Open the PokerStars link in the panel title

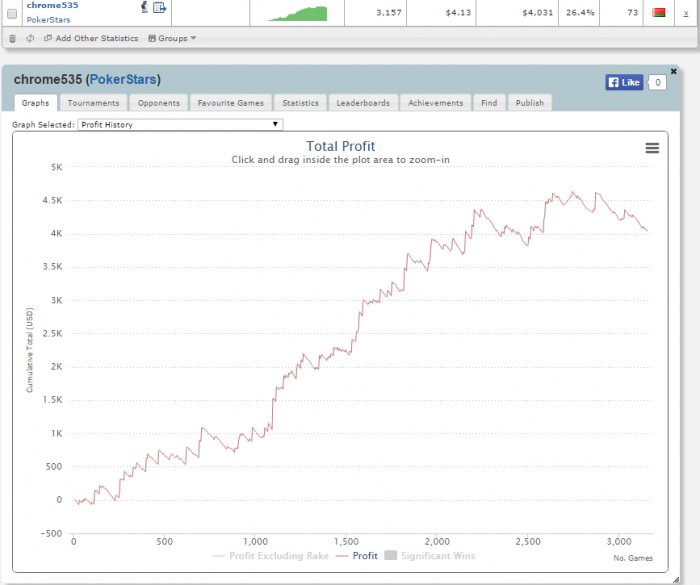coord(123,79)
